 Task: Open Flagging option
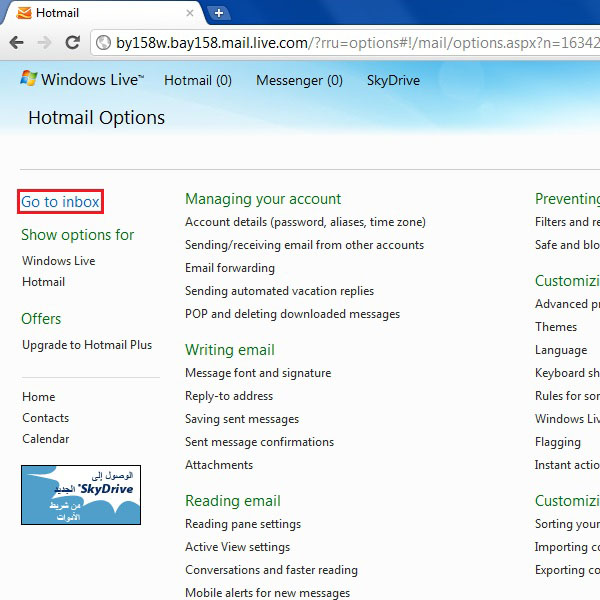(558, 442)
